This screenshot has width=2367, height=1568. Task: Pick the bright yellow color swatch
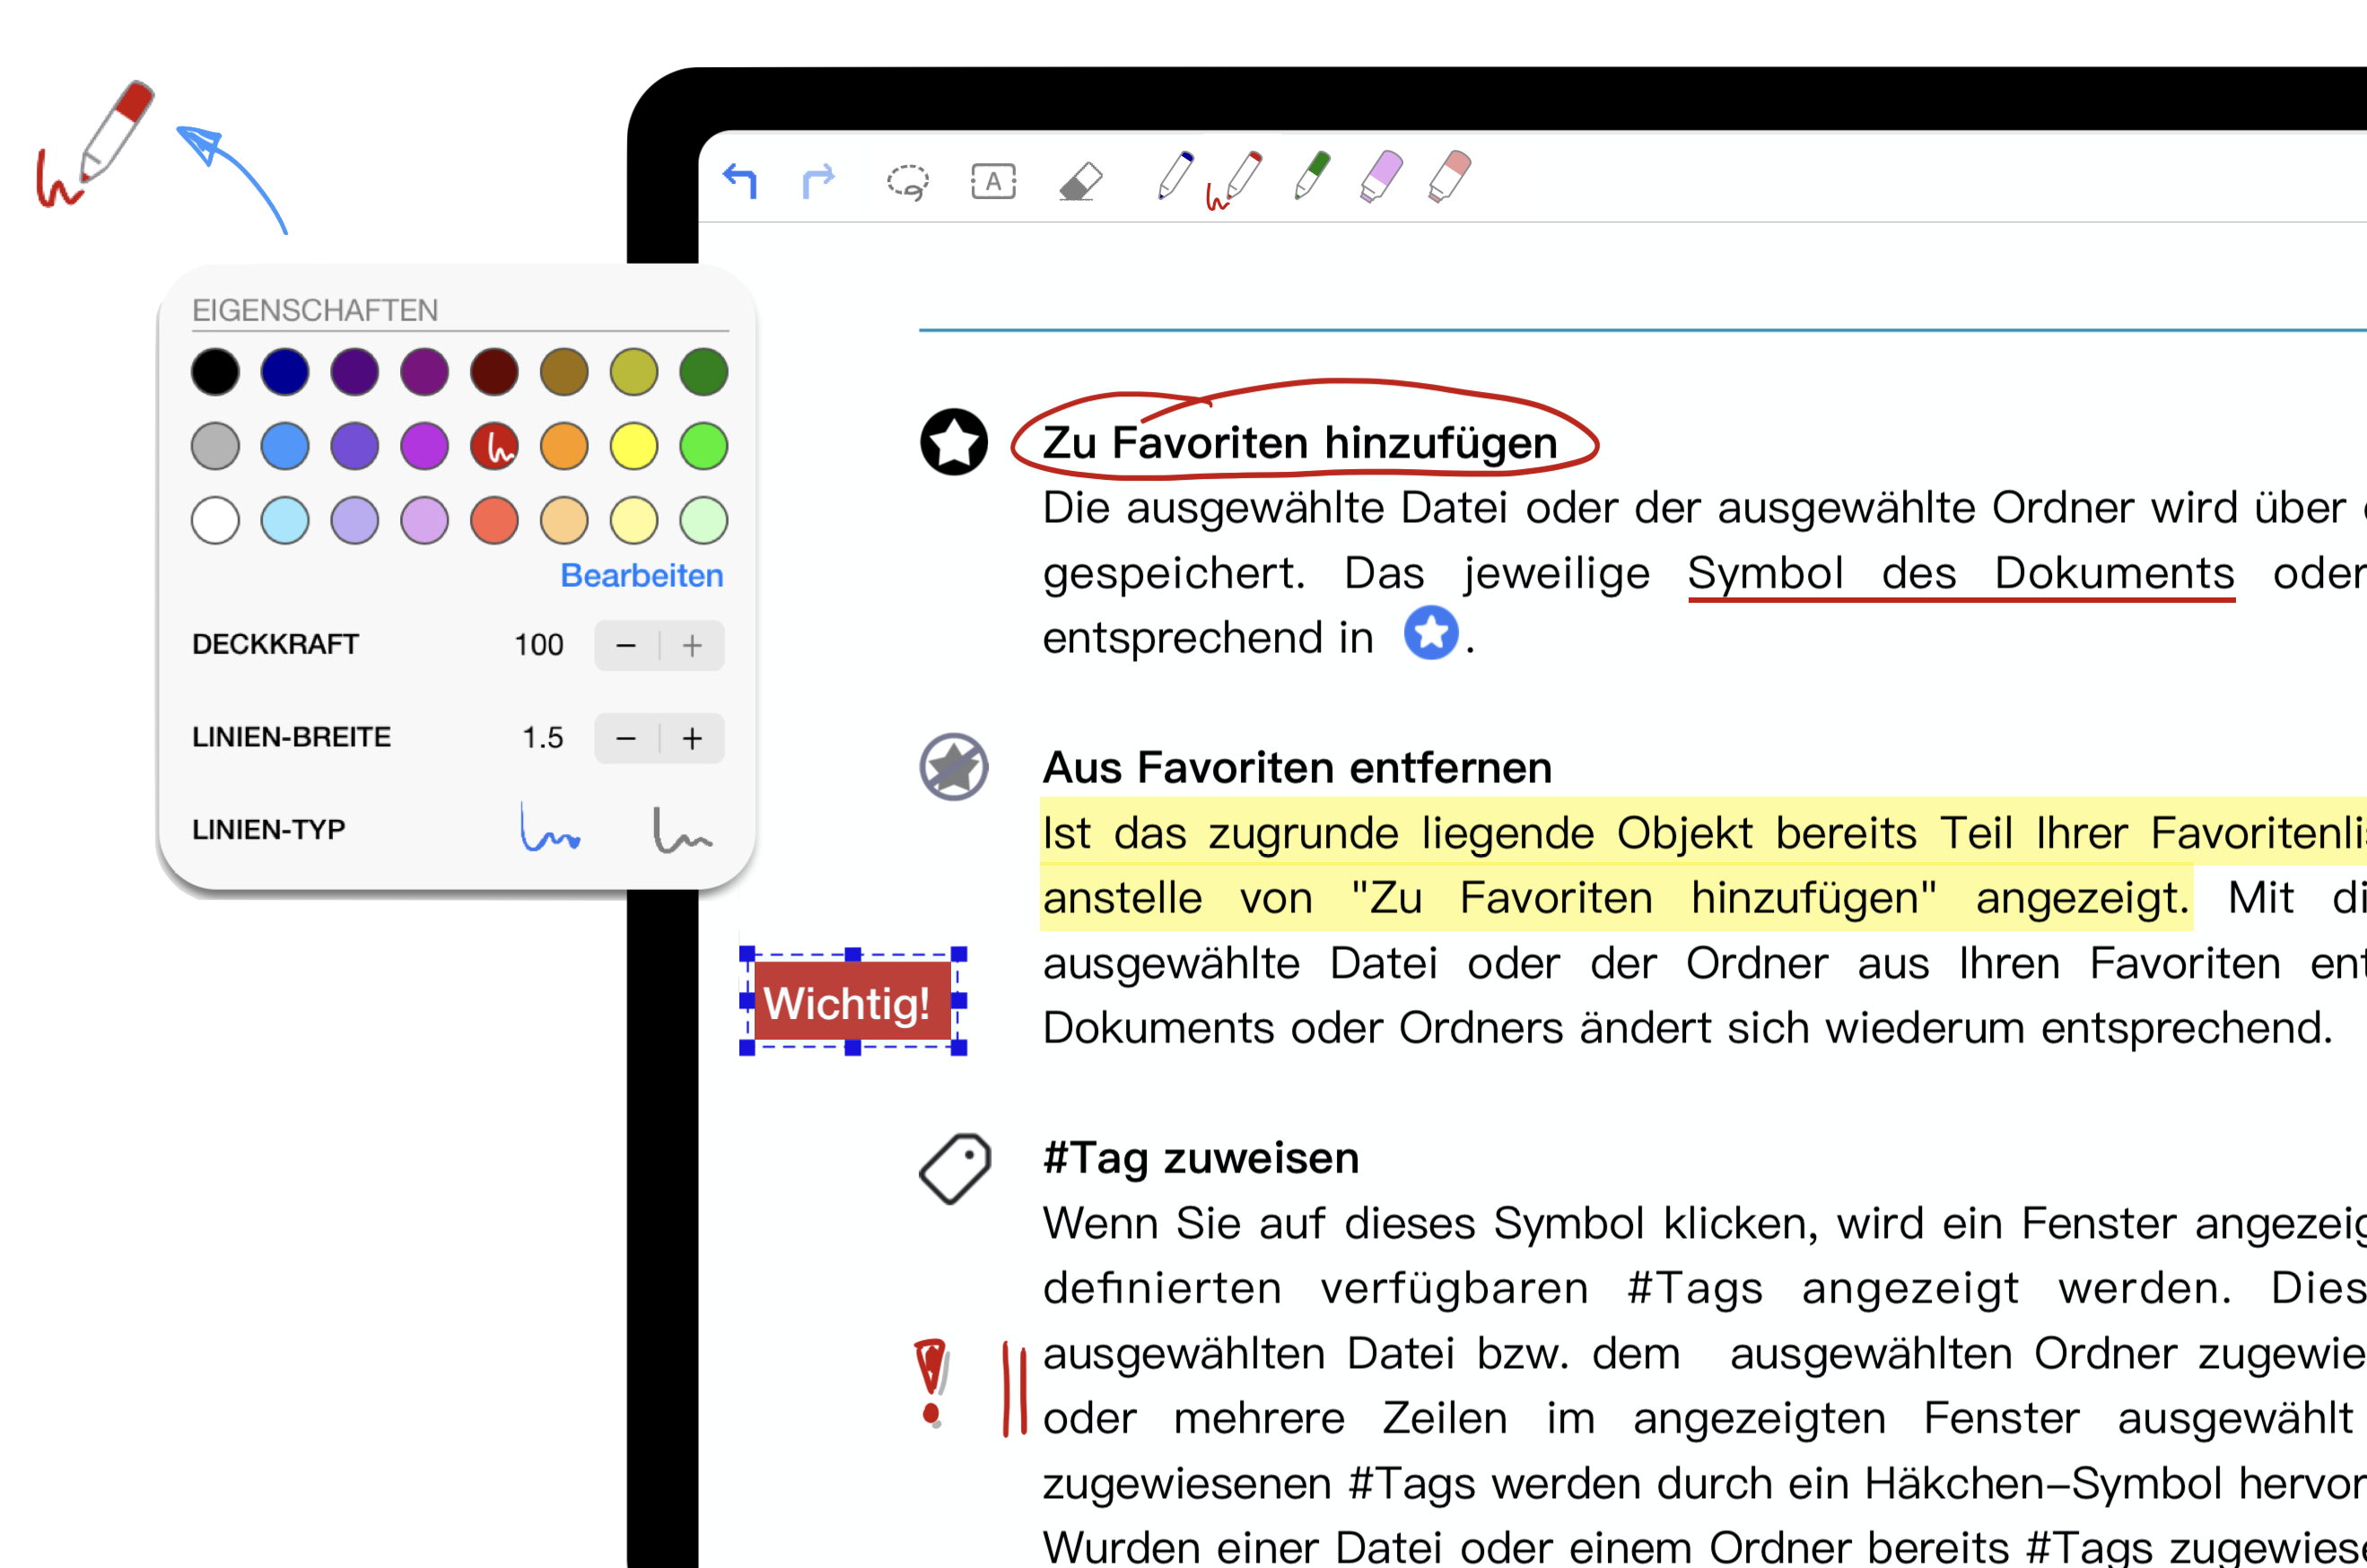(x=634, y=446)
